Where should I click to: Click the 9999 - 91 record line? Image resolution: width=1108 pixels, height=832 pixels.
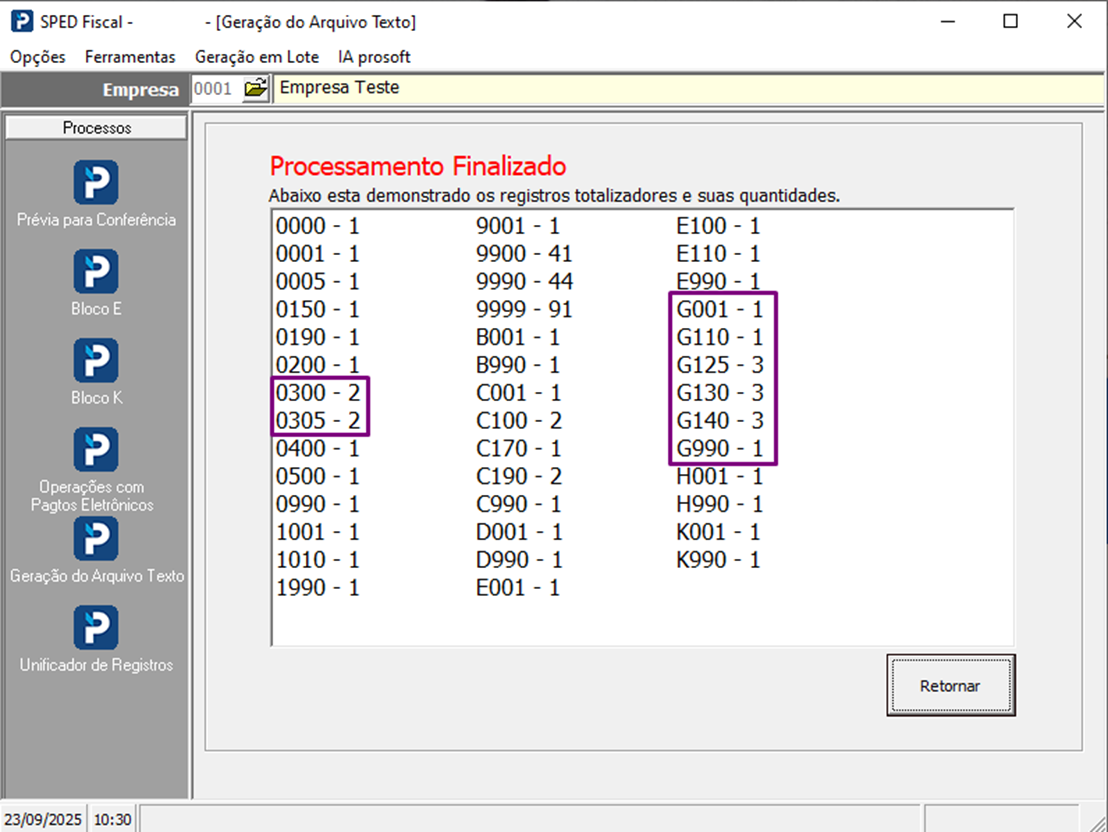[x=524, y=310]
